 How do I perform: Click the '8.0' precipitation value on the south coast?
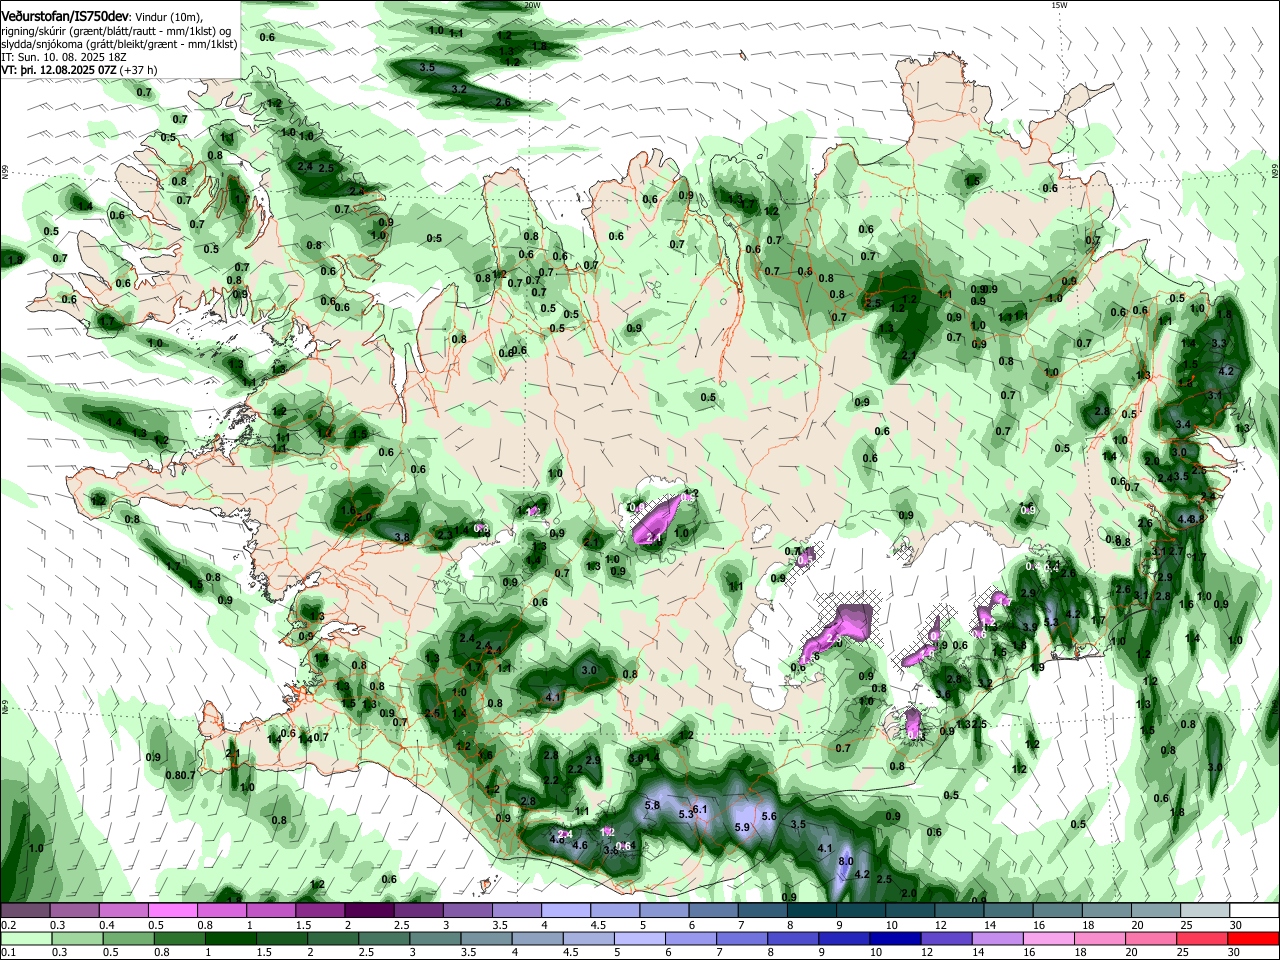[845, 861]
